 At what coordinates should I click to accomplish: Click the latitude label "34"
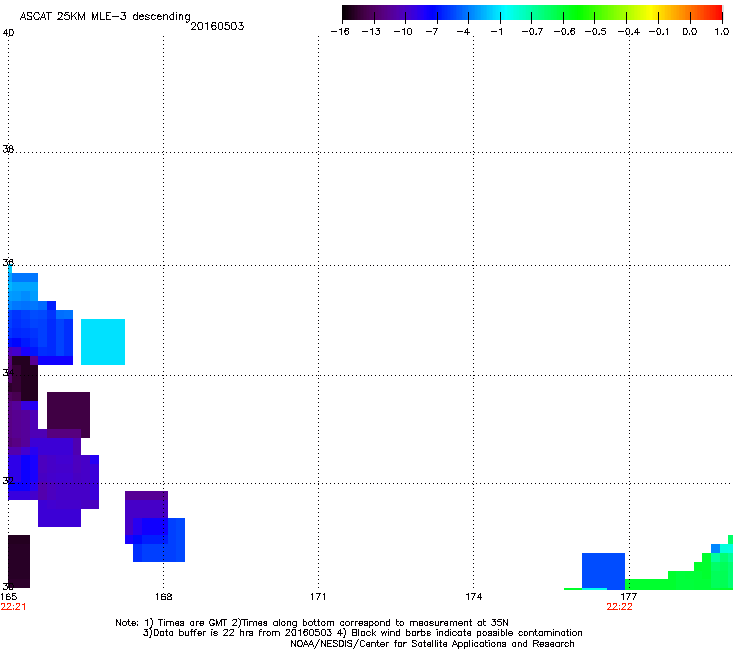coord(8,372)
